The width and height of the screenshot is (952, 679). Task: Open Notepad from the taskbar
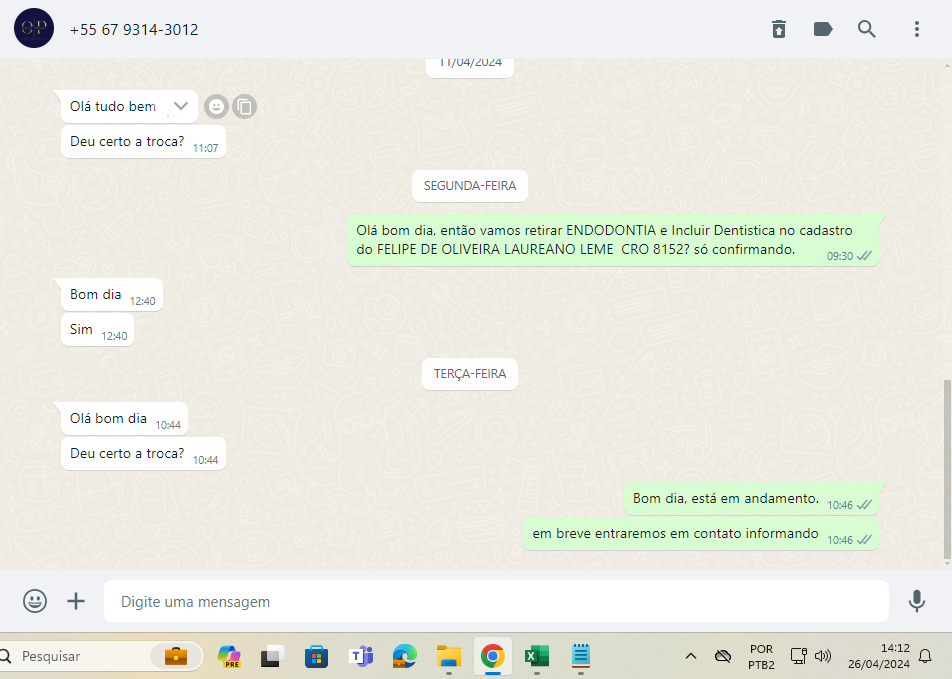pyautogui.click(x=580, y=657)
